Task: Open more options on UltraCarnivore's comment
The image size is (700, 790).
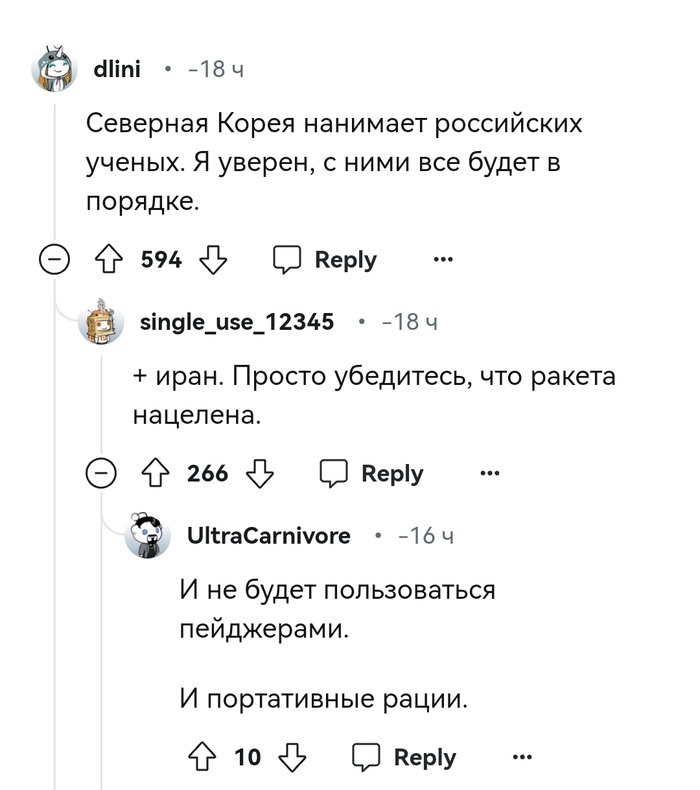Action: pos(522,757)
